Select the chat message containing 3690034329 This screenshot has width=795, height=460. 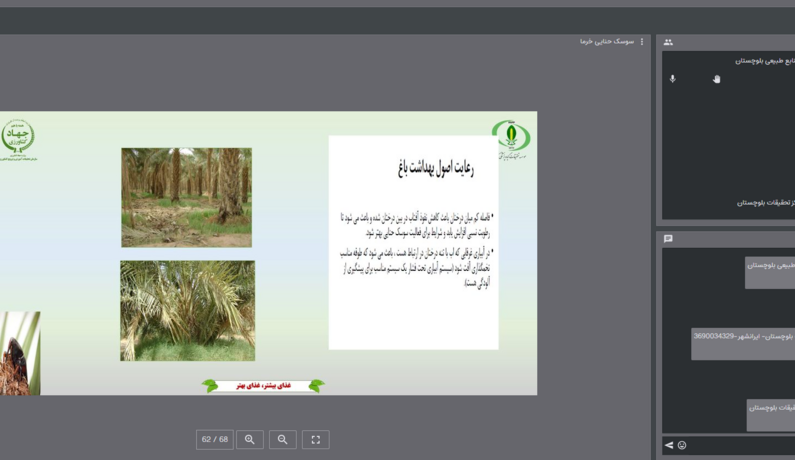pos(743,344)
